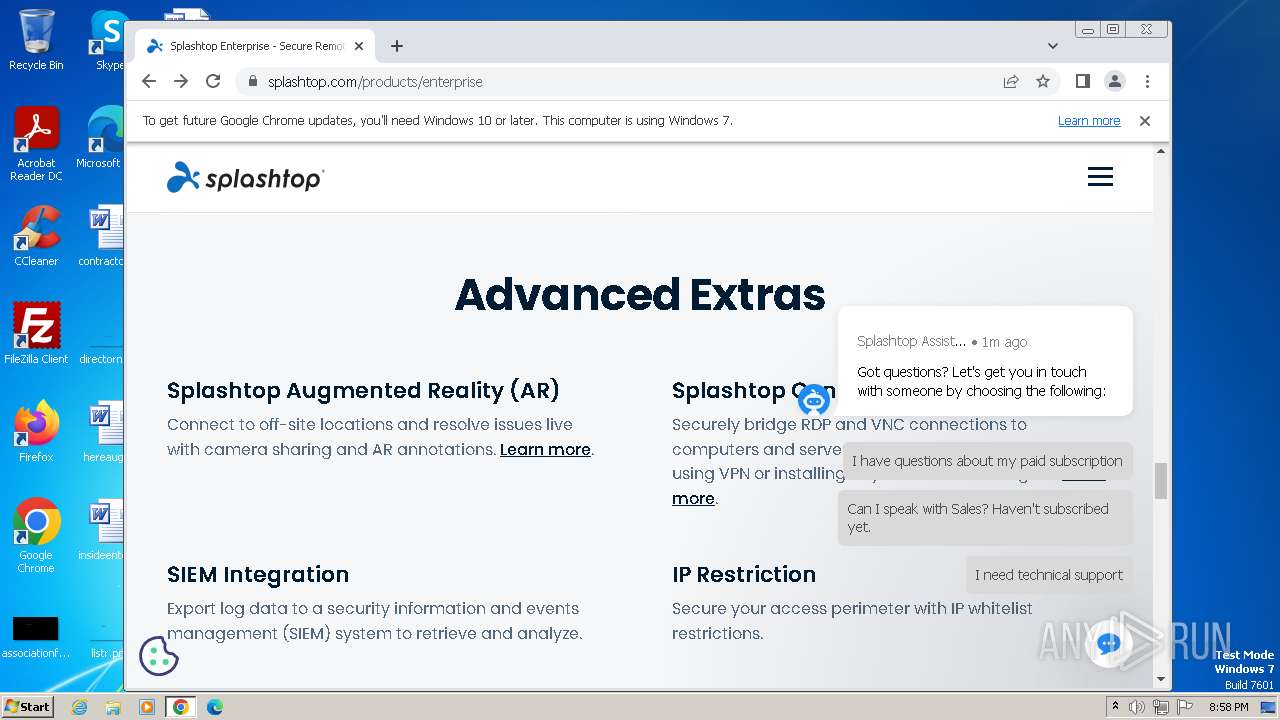Open cookie preferences icon
The width and height of the screenshot is (1280, 720).
point(158,656)
